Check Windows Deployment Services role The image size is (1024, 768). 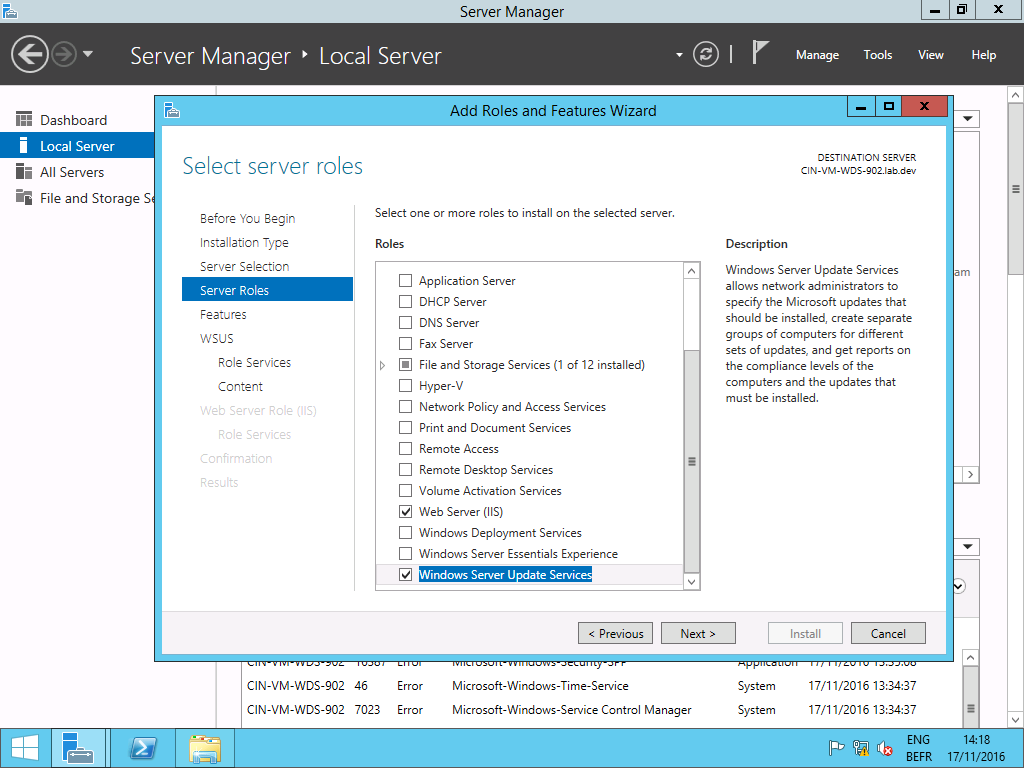click(x=406, y=533)
